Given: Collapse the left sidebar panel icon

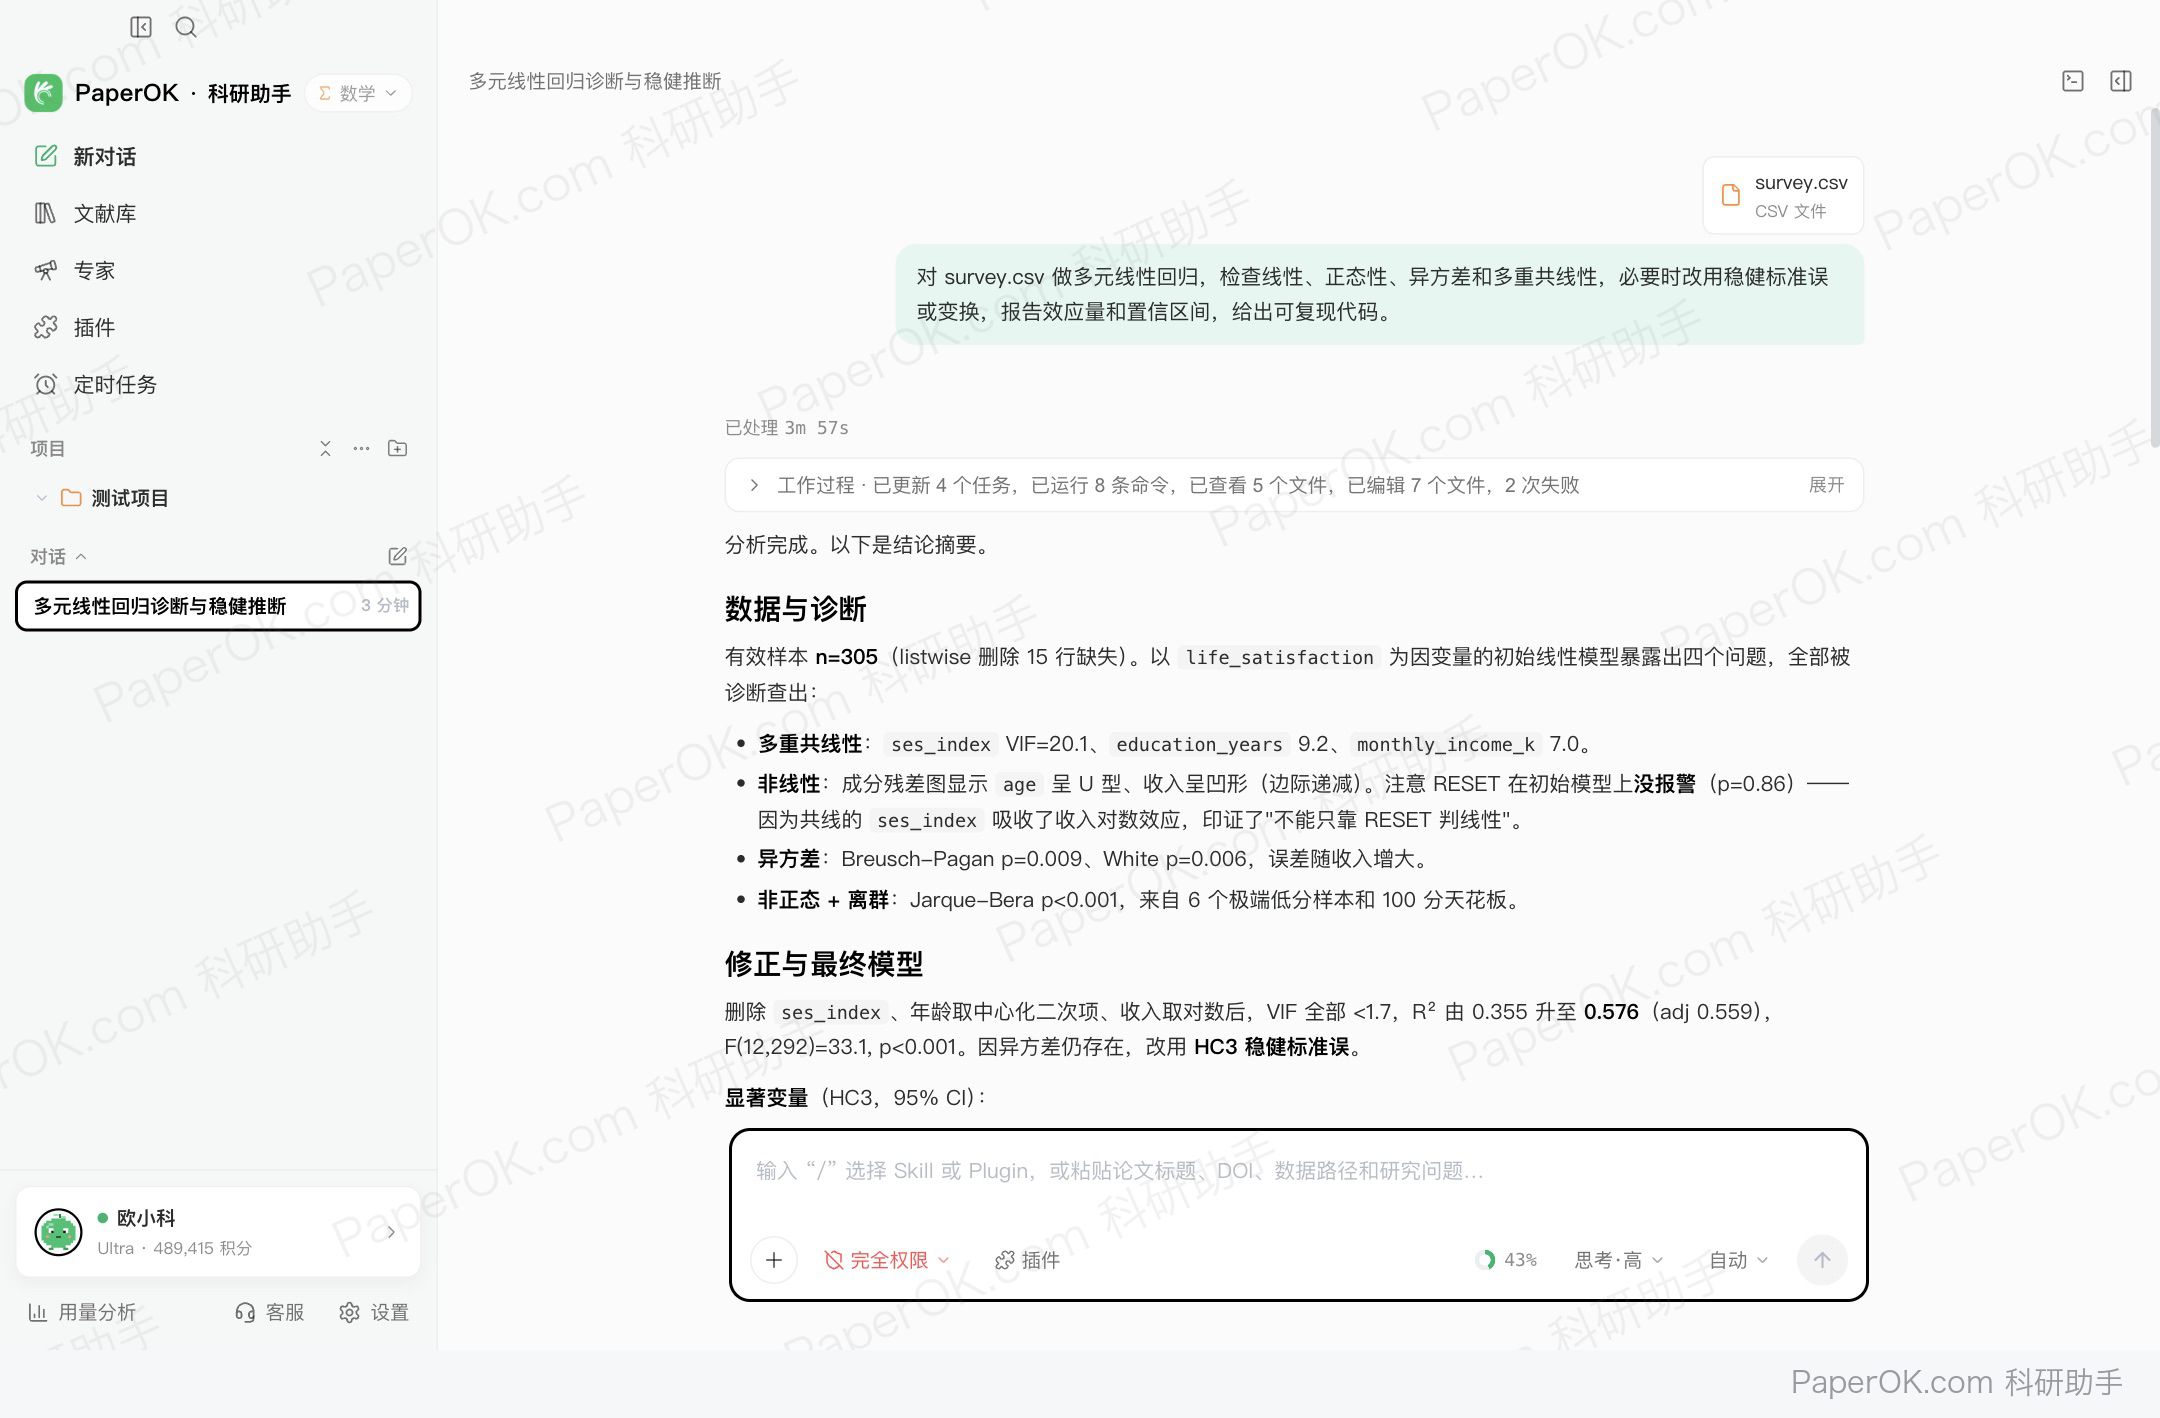Looking at the screenshot, I should 141,27.
